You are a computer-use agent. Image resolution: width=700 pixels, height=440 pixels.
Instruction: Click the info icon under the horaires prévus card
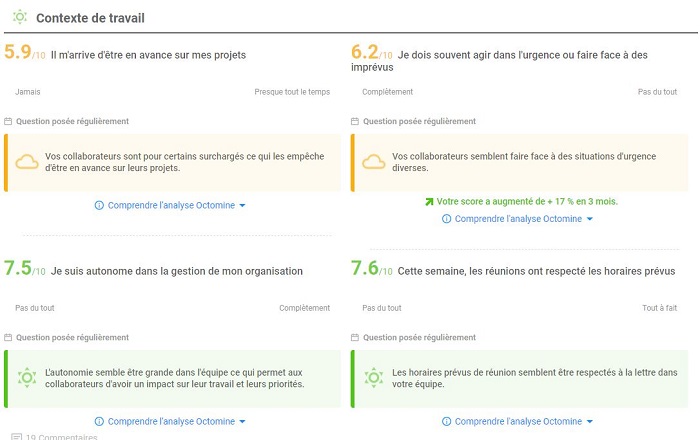point(446,422)
